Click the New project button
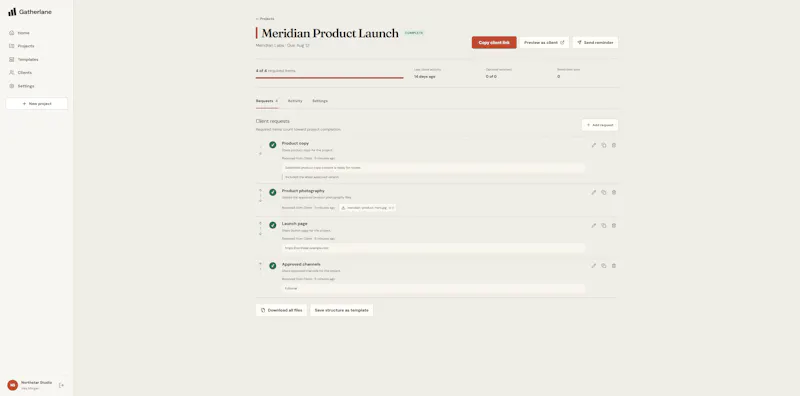This screenshot has height=396, width=800. point(37,104)
